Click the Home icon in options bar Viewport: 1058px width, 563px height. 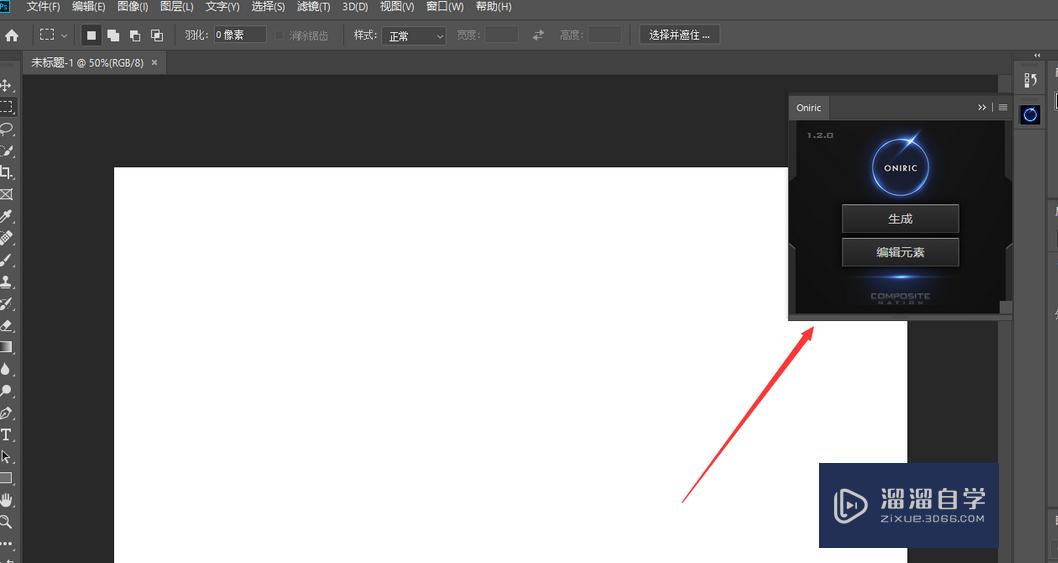tap(11, 36)
